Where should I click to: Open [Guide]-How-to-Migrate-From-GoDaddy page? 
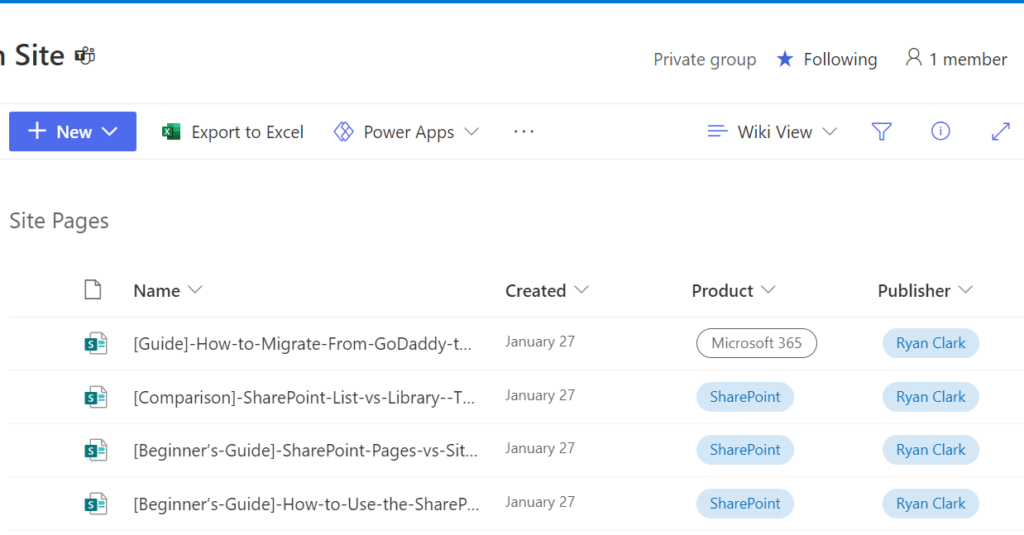coord(302,344)
